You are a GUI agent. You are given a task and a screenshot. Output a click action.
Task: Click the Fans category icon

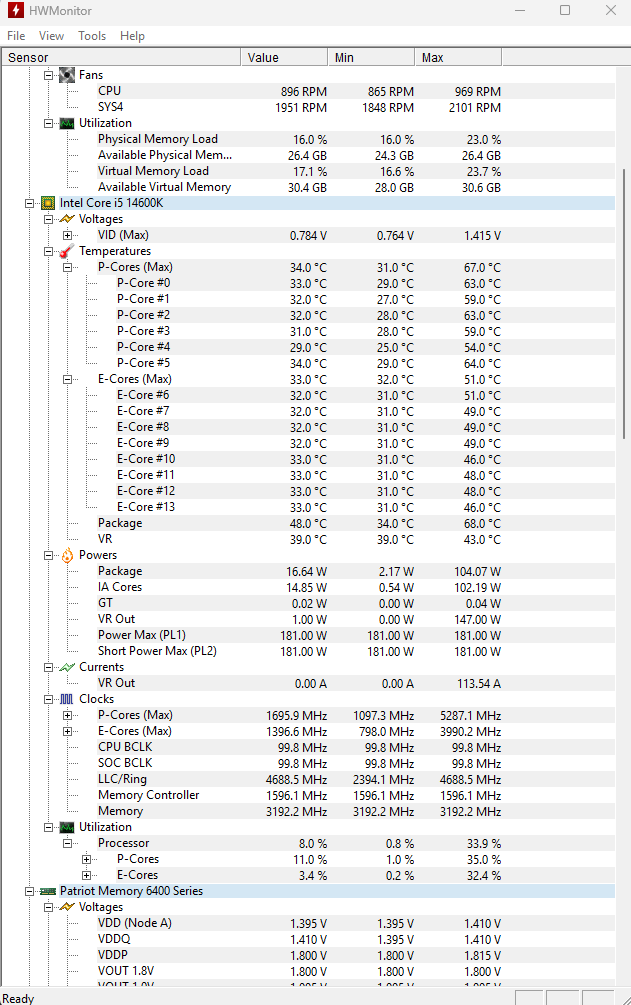(x=67, y=75)
